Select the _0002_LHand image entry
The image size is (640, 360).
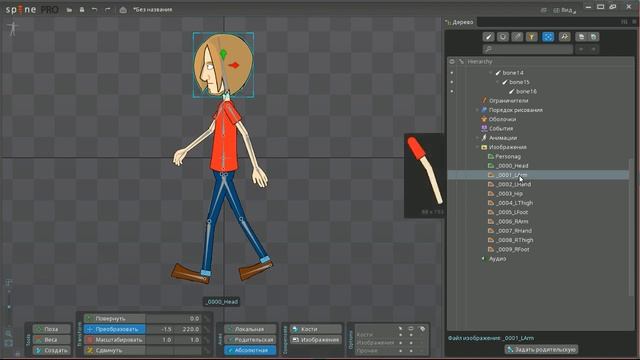tap(513, 184)
